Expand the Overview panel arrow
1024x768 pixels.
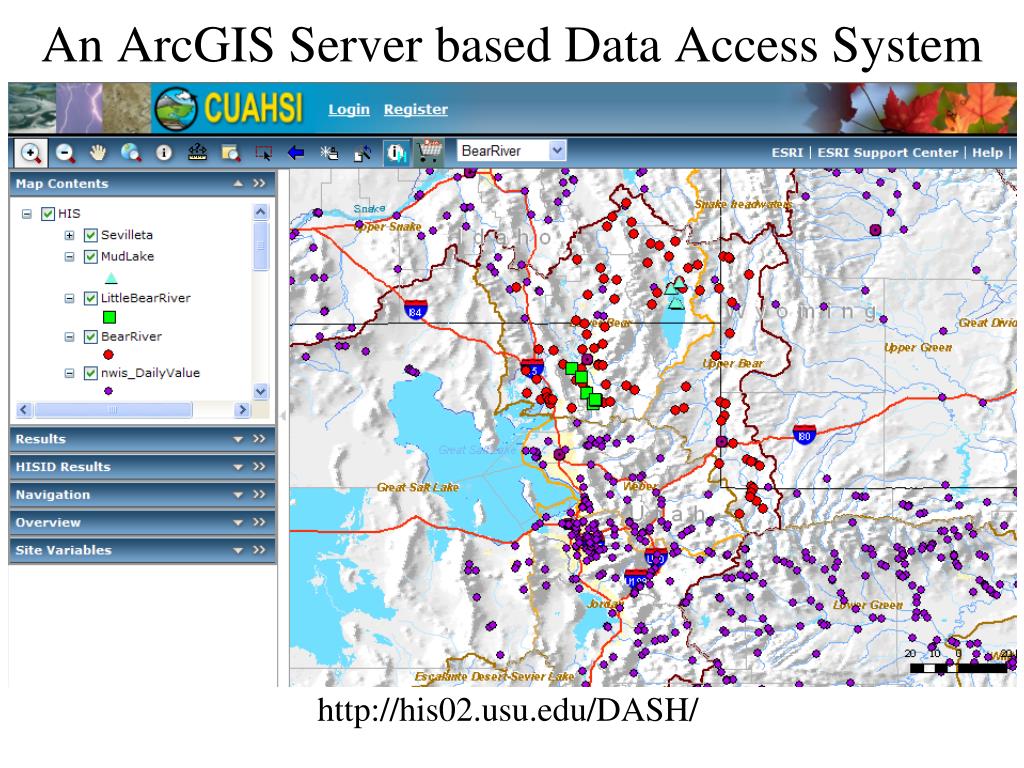pyautogui.click(x=238, y=522)
